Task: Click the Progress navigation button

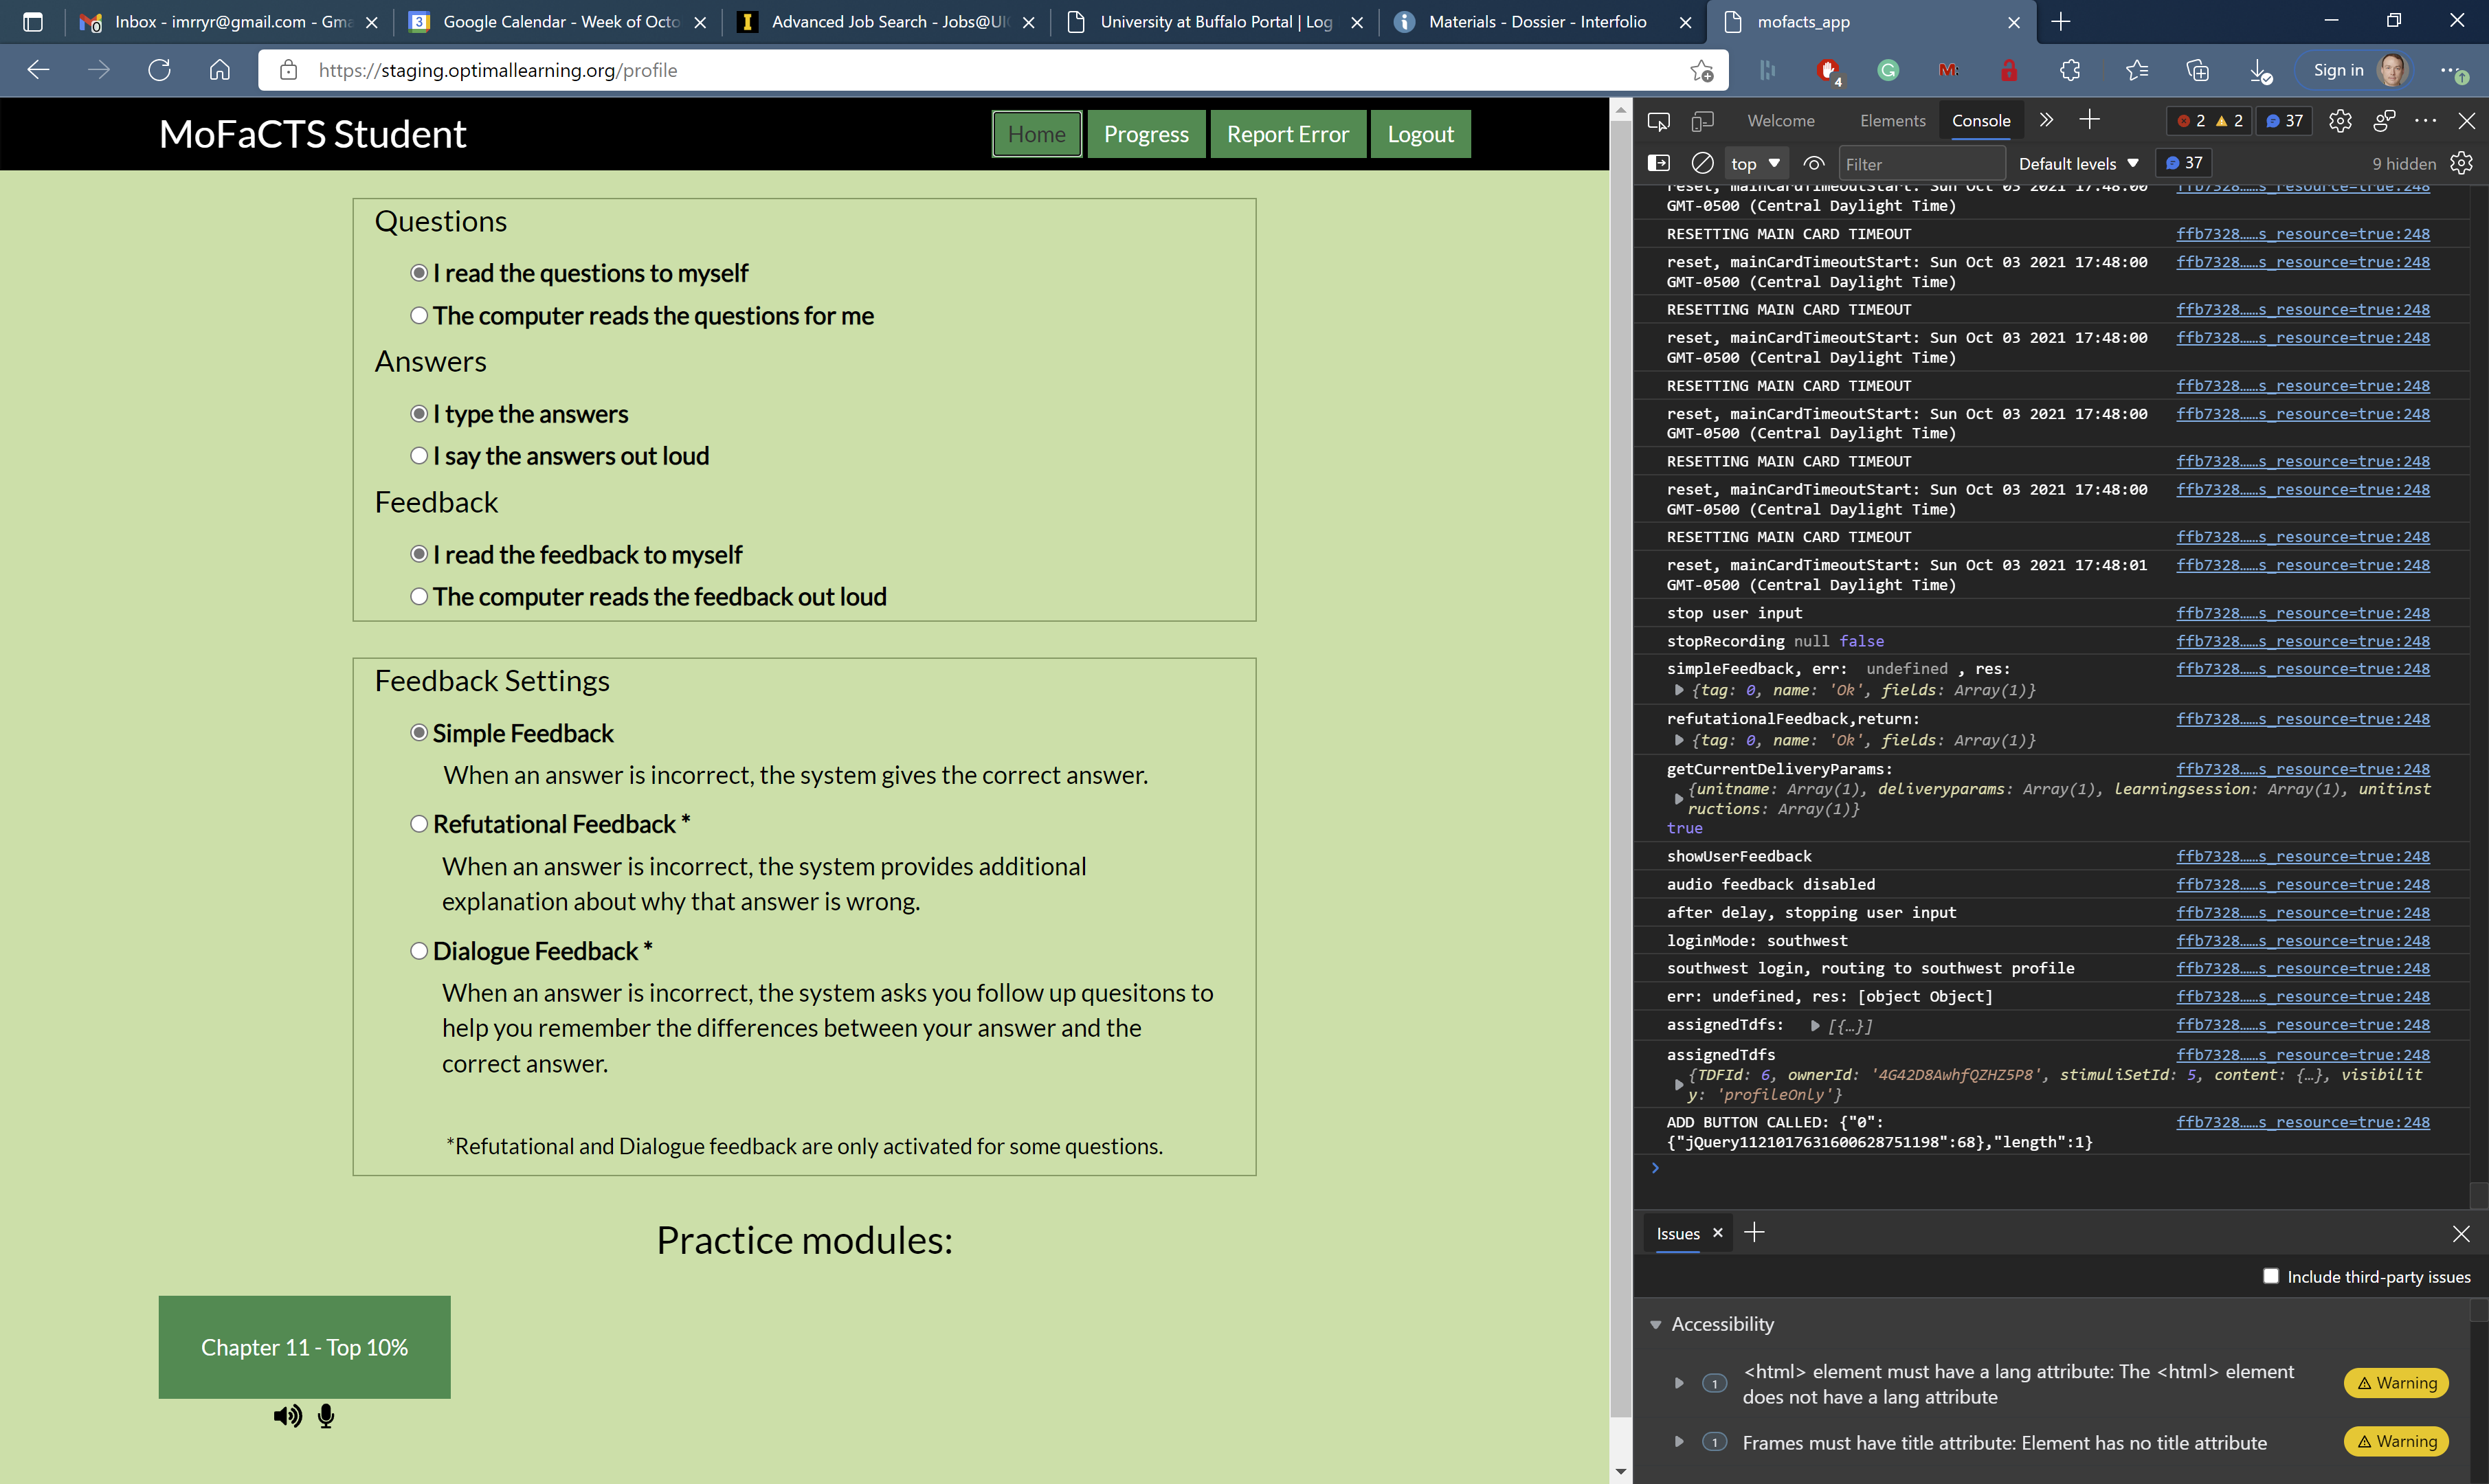Action: click(x=1146, y=133)
